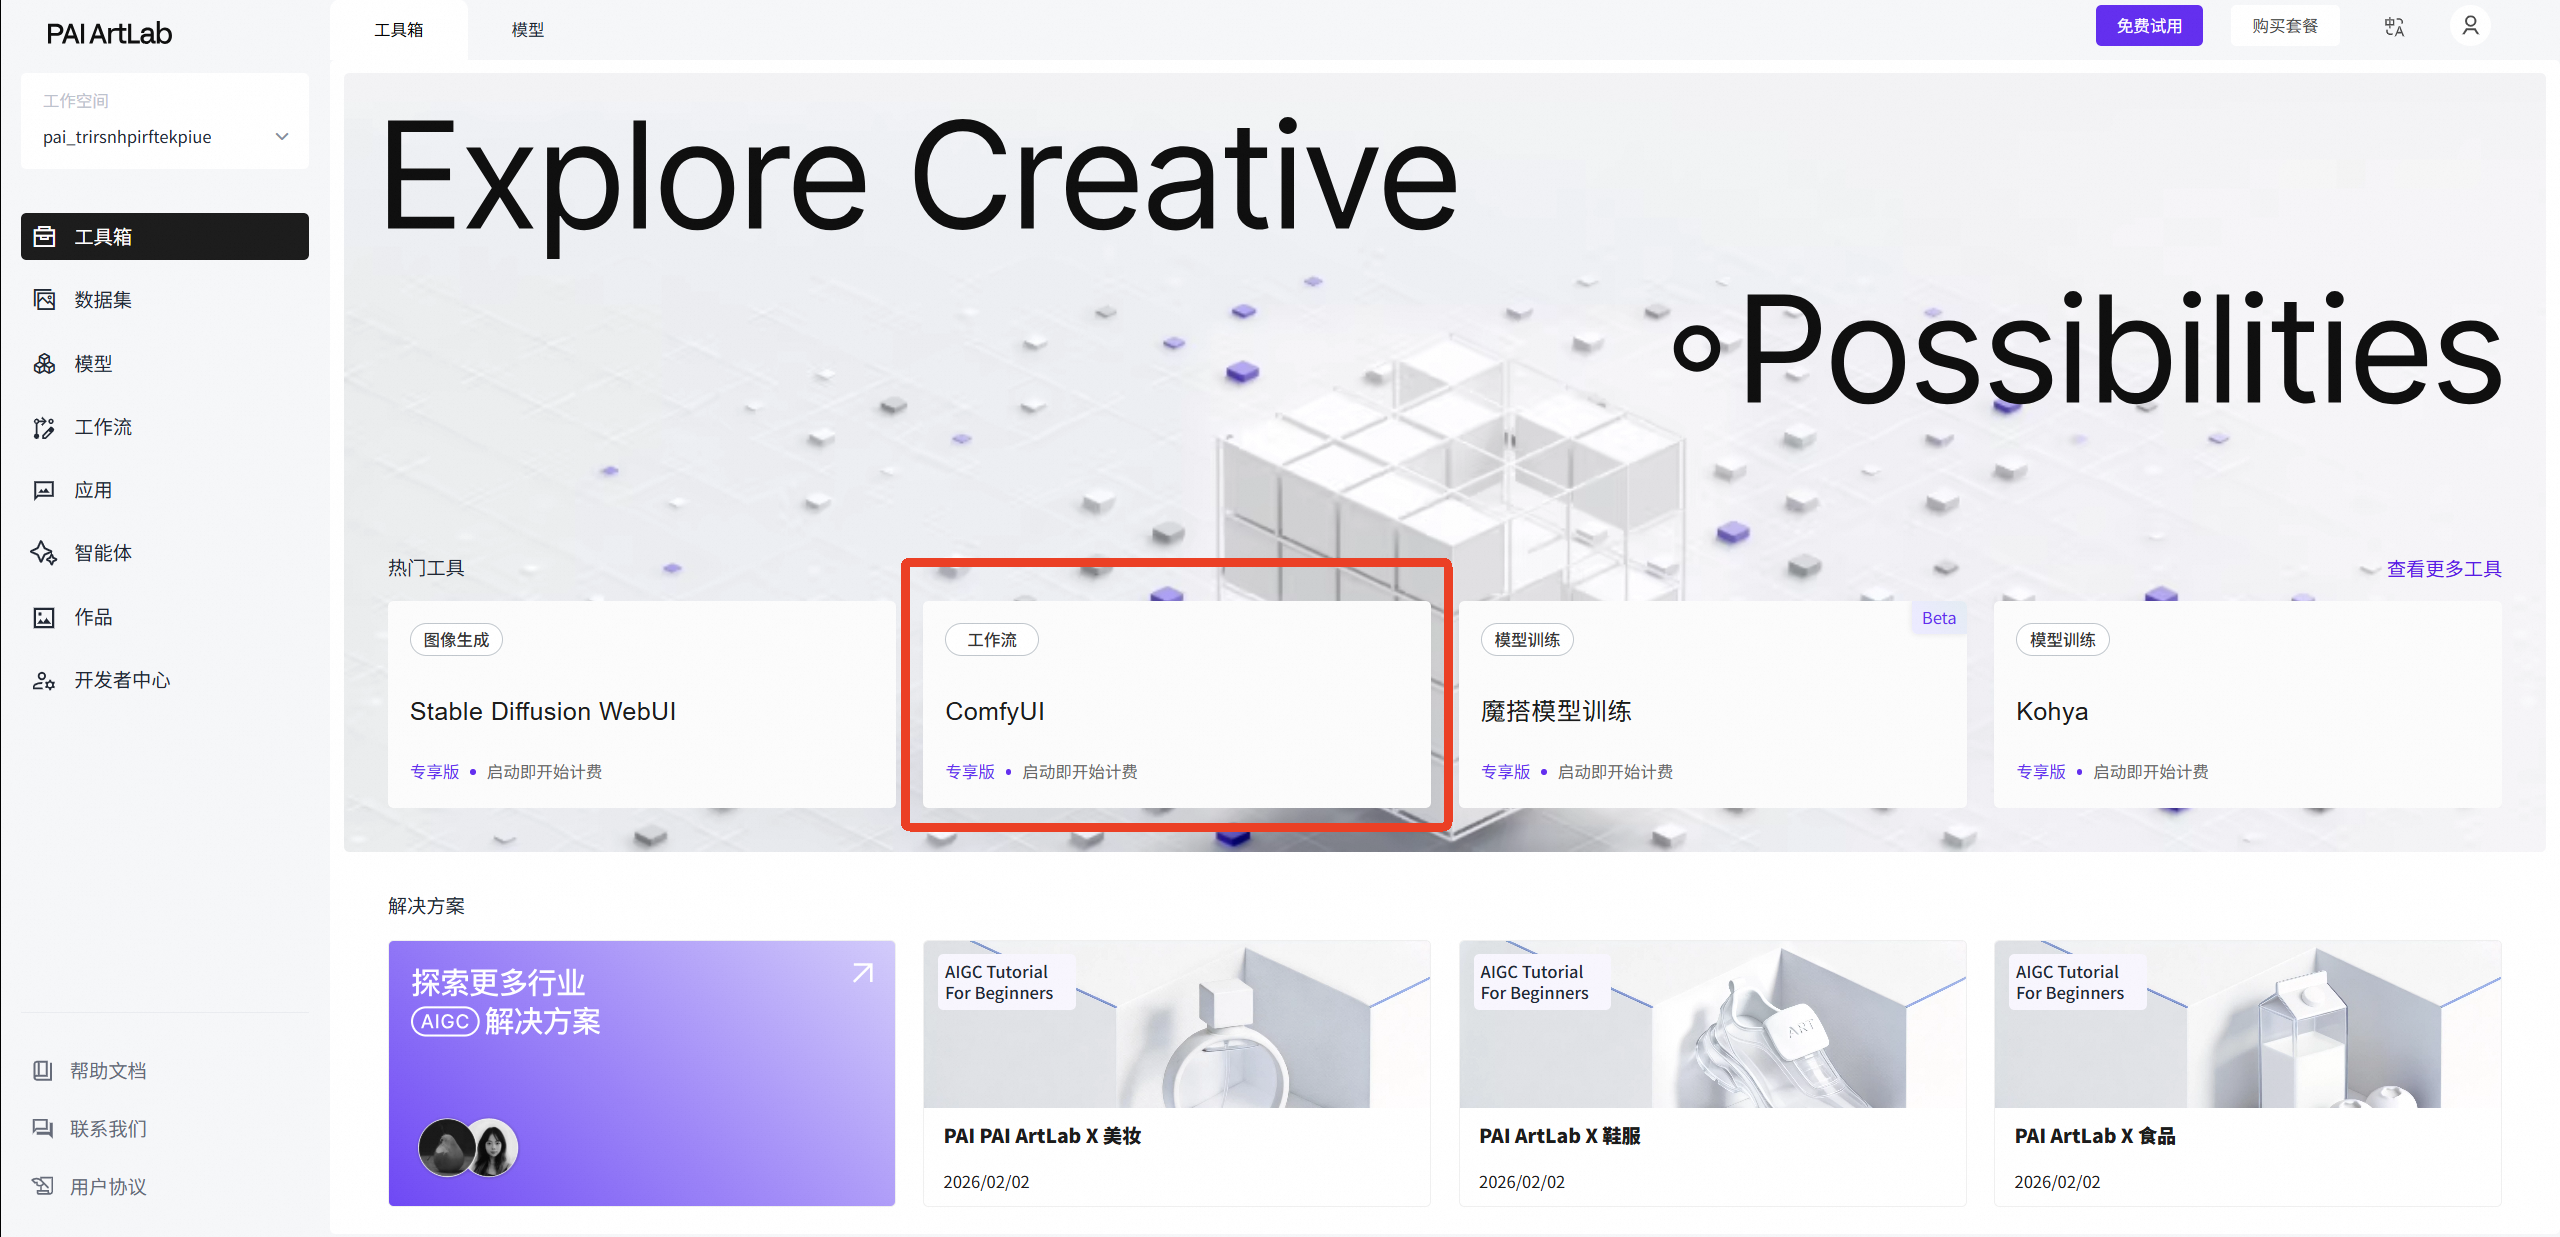Click the 工作流 tag on the ComfyUI card
Viewport: 2560px width, 1237px height.
pos(992,640)
